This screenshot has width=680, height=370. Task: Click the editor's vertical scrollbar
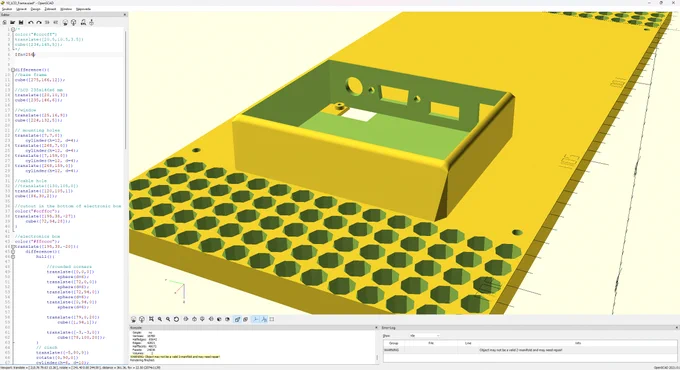click(x=126, y=91)
